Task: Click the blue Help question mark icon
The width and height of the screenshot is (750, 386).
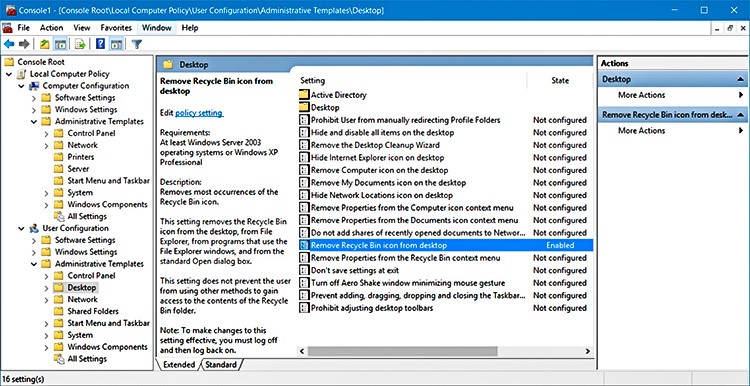Action: point(100,44)
